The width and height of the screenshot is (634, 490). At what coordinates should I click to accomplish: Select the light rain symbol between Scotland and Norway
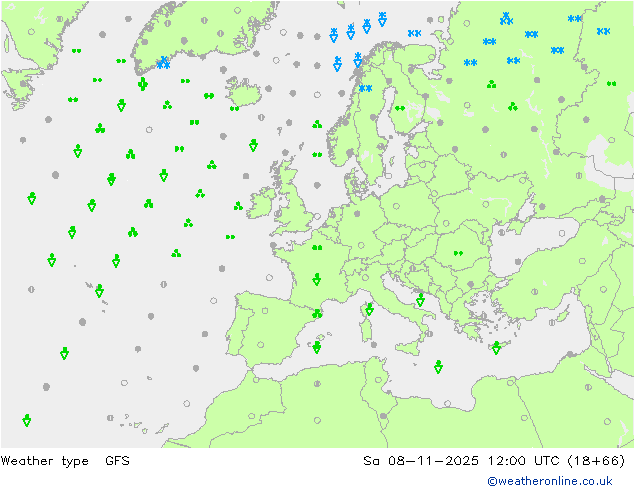tap(317, 154)
